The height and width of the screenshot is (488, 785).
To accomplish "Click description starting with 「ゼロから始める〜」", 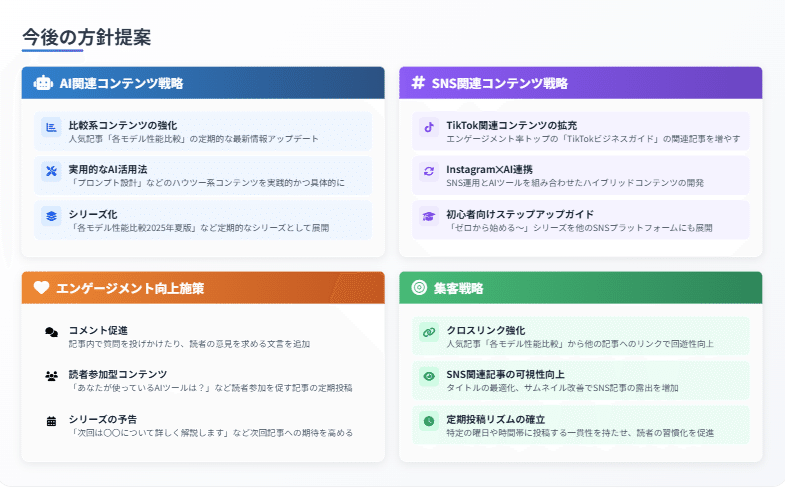I will click(x=579, y=228).
